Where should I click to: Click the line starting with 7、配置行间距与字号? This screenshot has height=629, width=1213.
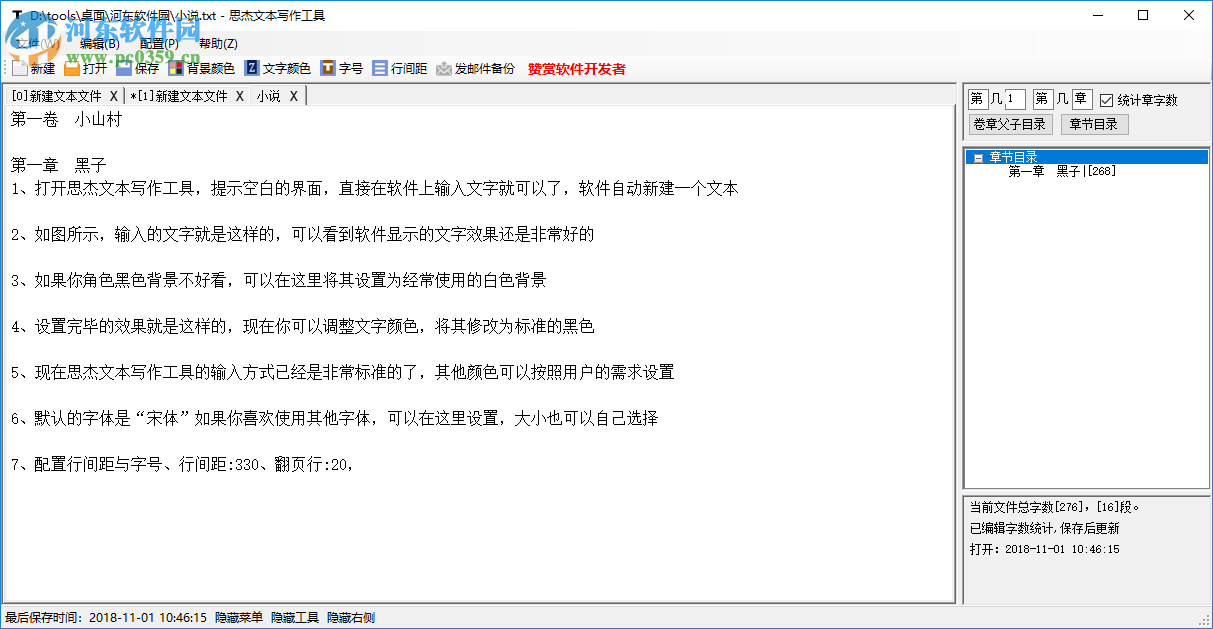pyautogui.click(x=183, y=464)
